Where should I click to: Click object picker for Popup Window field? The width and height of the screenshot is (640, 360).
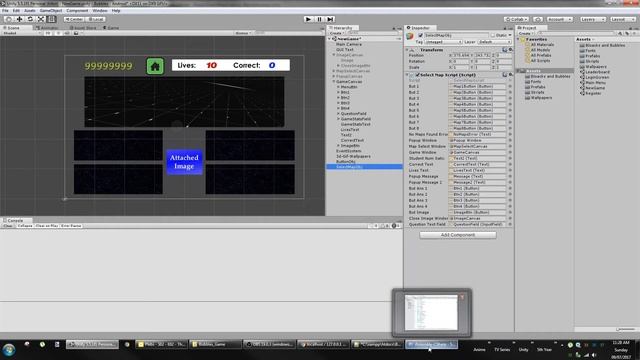[x=510, y=140]
